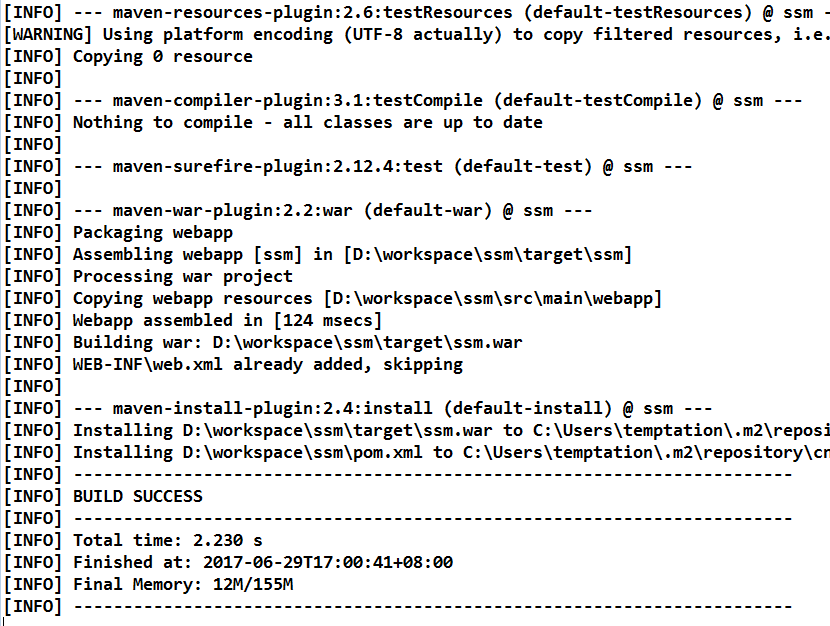Click the Copying webapp resources line
The image size is (830, 626).
coord(367,298)
